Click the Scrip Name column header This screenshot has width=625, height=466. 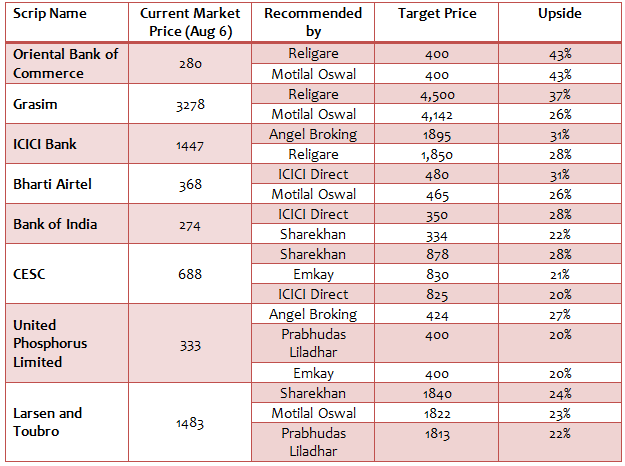click(x=50, y=14)
